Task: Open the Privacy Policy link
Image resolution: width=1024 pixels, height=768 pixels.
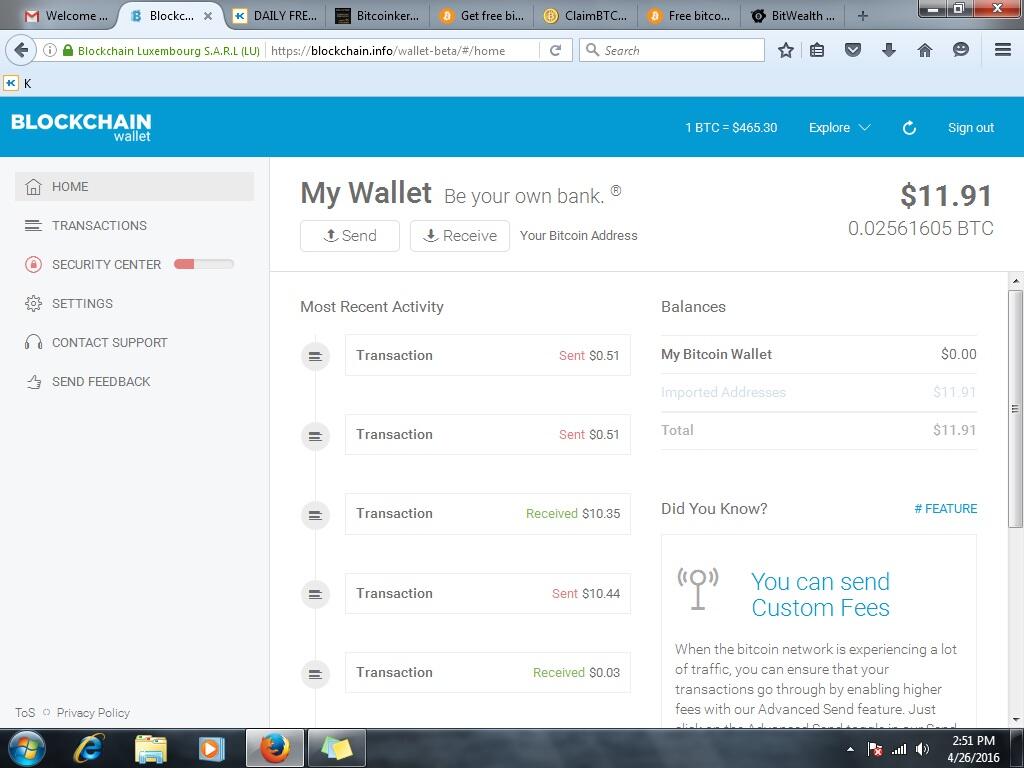Action: point(93,713)
